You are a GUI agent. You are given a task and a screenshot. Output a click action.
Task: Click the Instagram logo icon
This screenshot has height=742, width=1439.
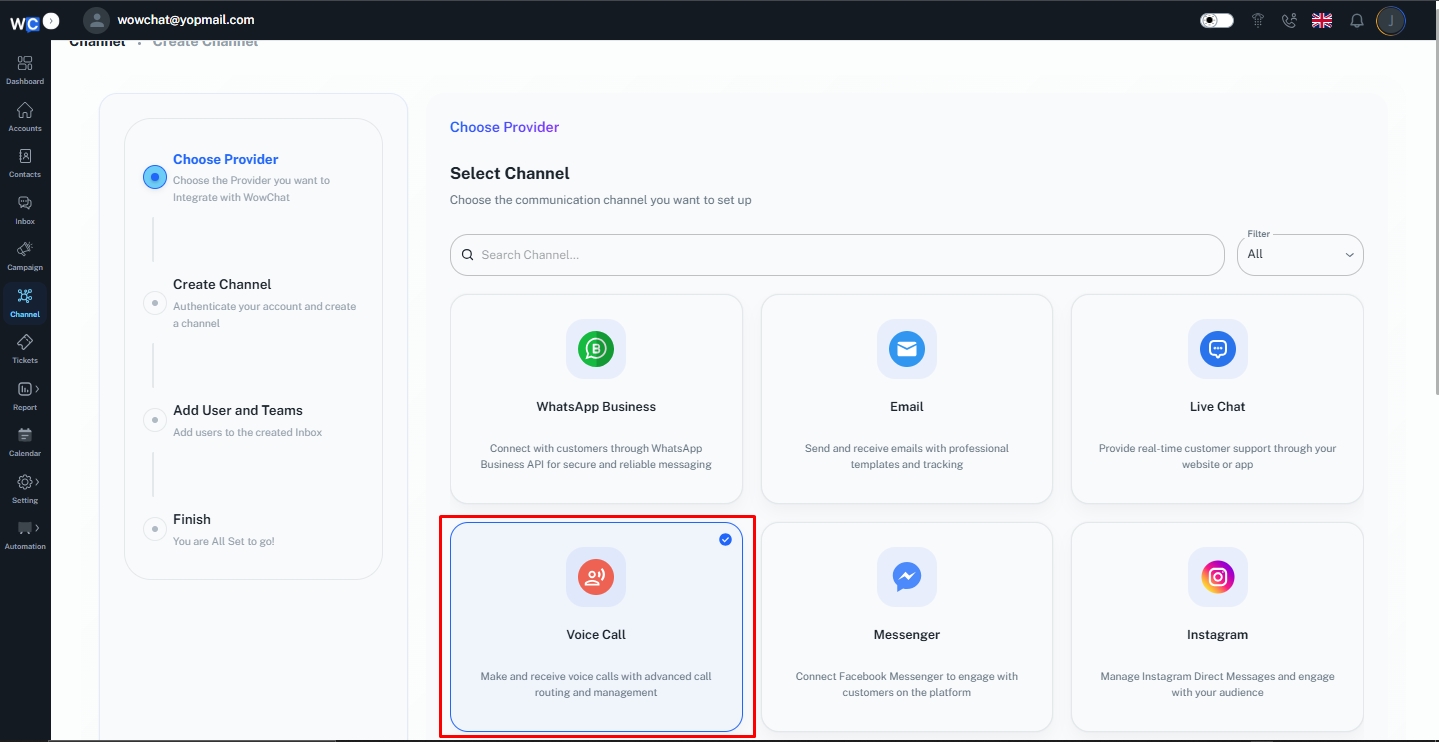coord(1218,577)
